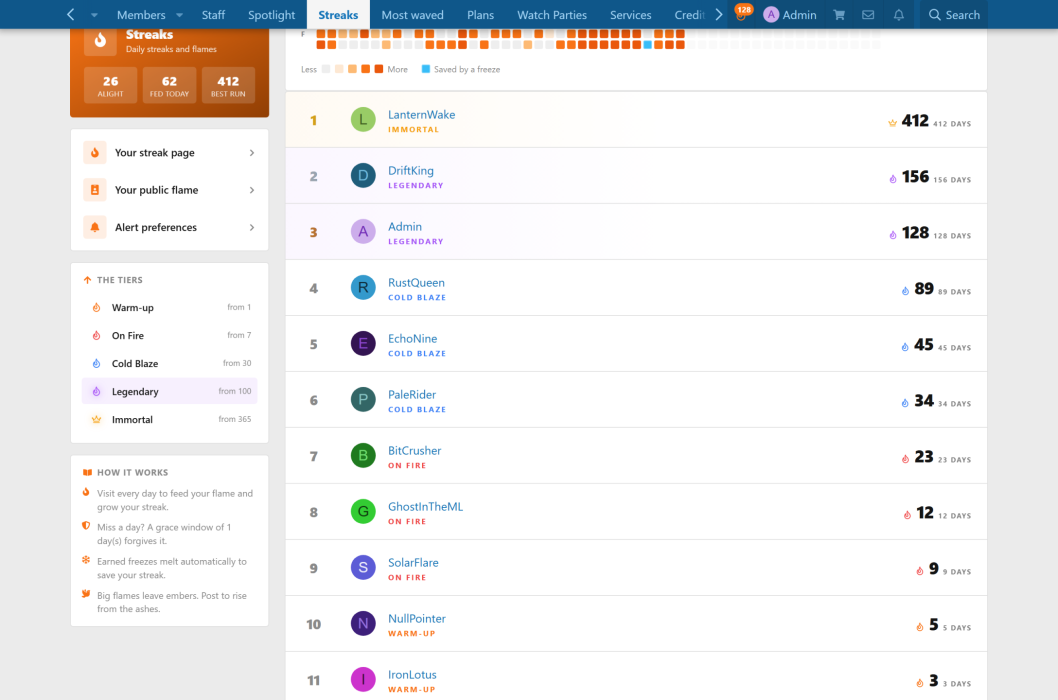1058x700 pixels.
Task: Select the Legendary tier row
Action: [169, 392]
